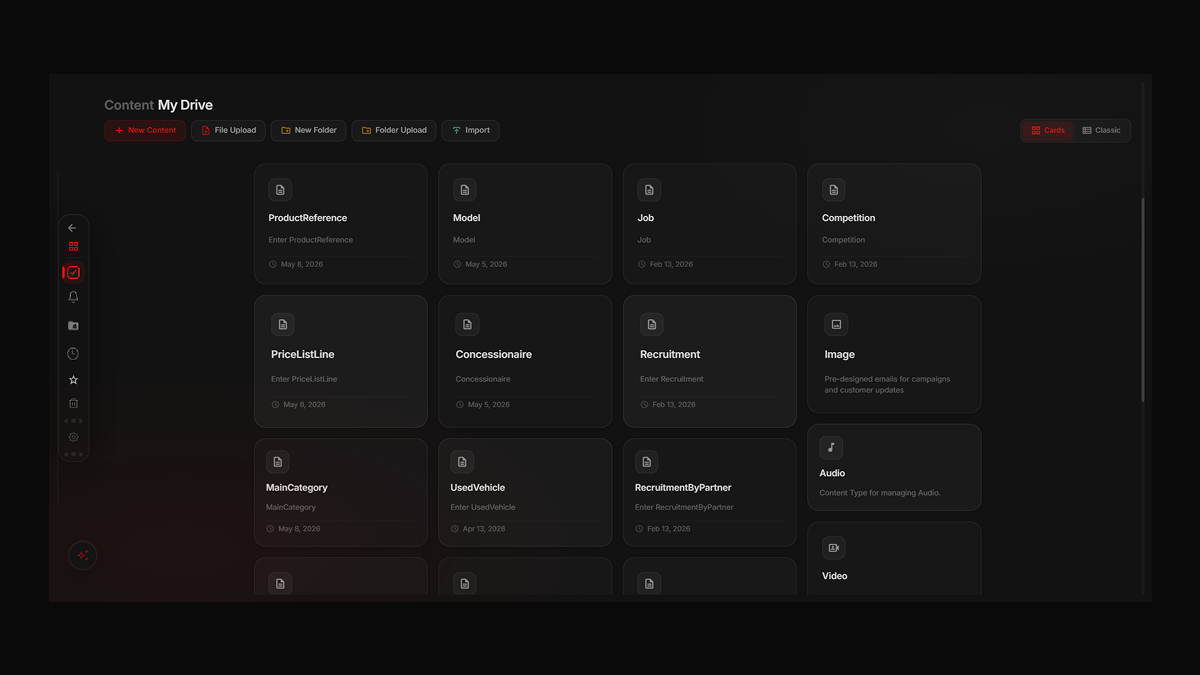
Task: Click the MainCategory card document icon
Action: click(x=278, y=462)
